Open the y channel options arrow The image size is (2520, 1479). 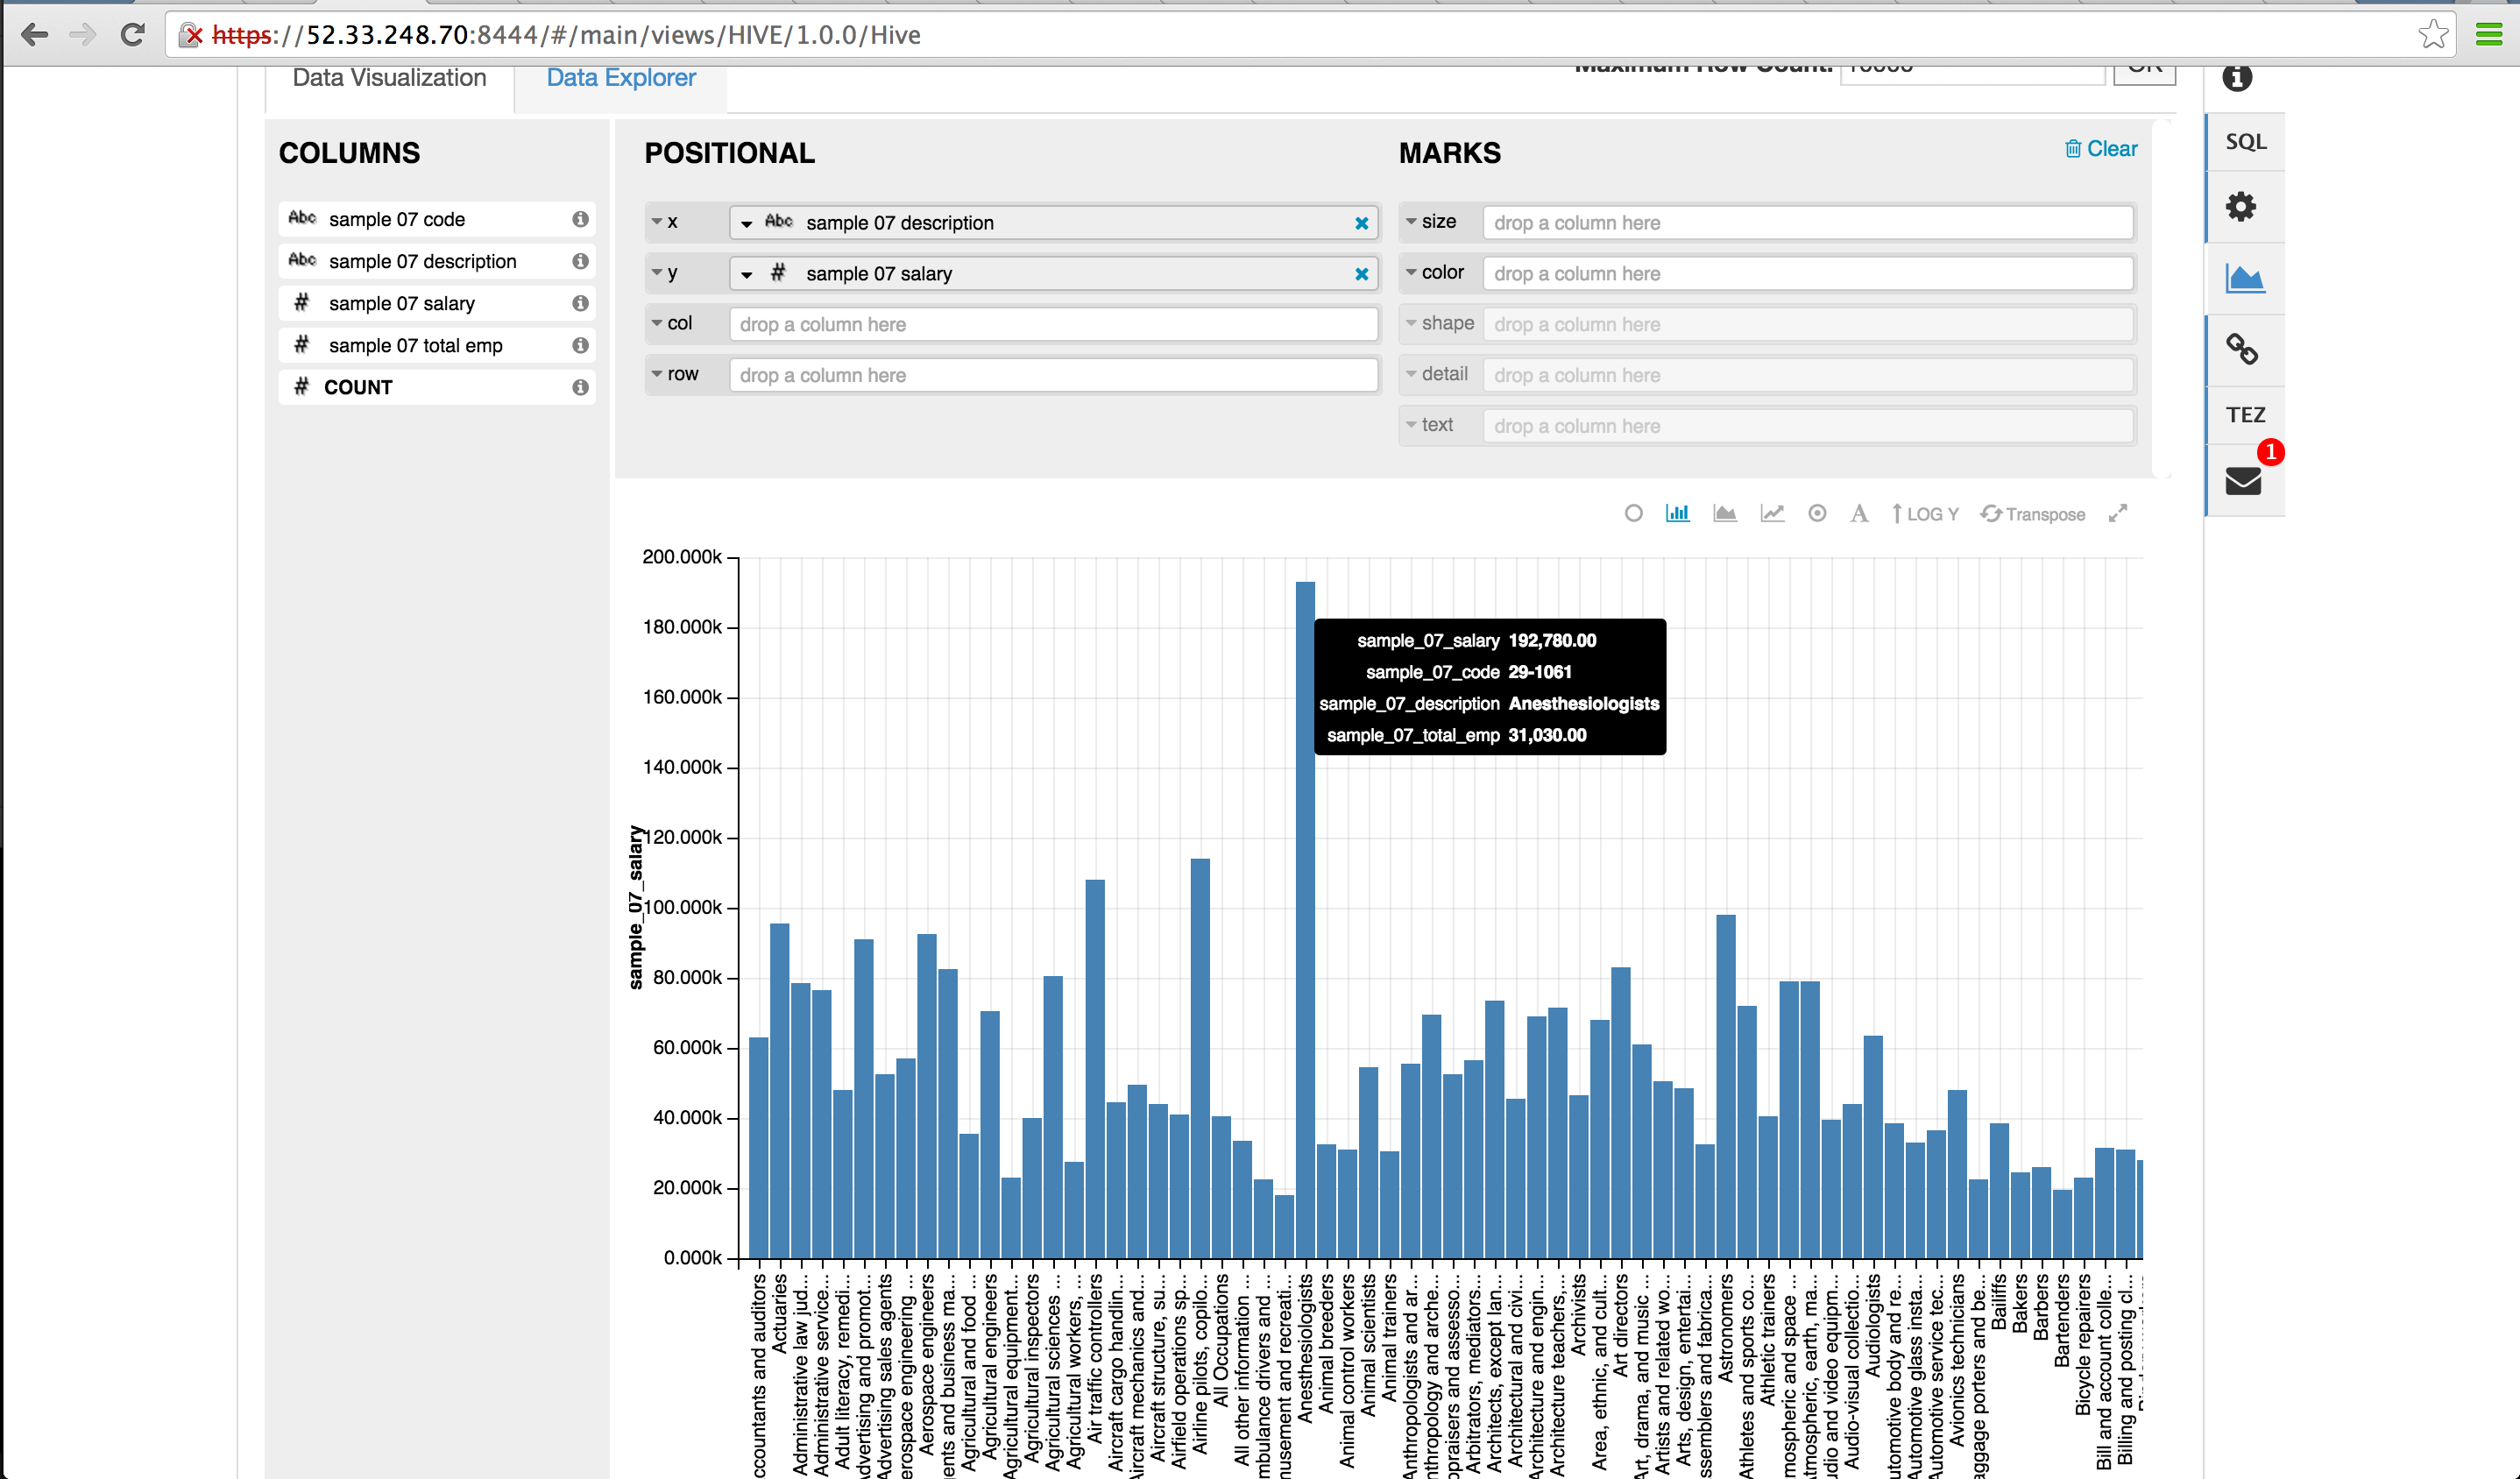657,272
